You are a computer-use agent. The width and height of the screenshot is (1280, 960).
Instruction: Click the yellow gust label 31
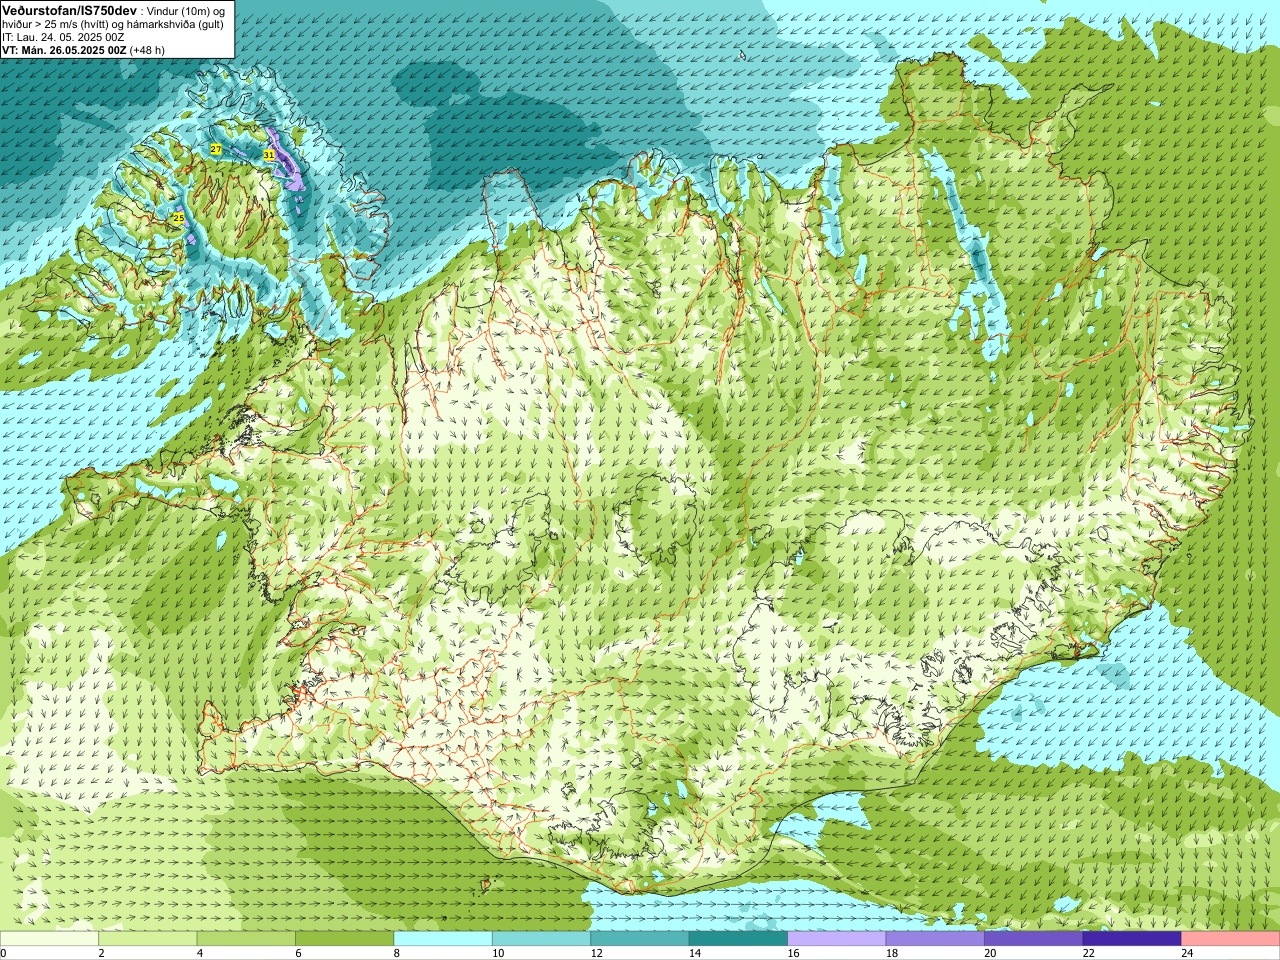pos(269,155)
